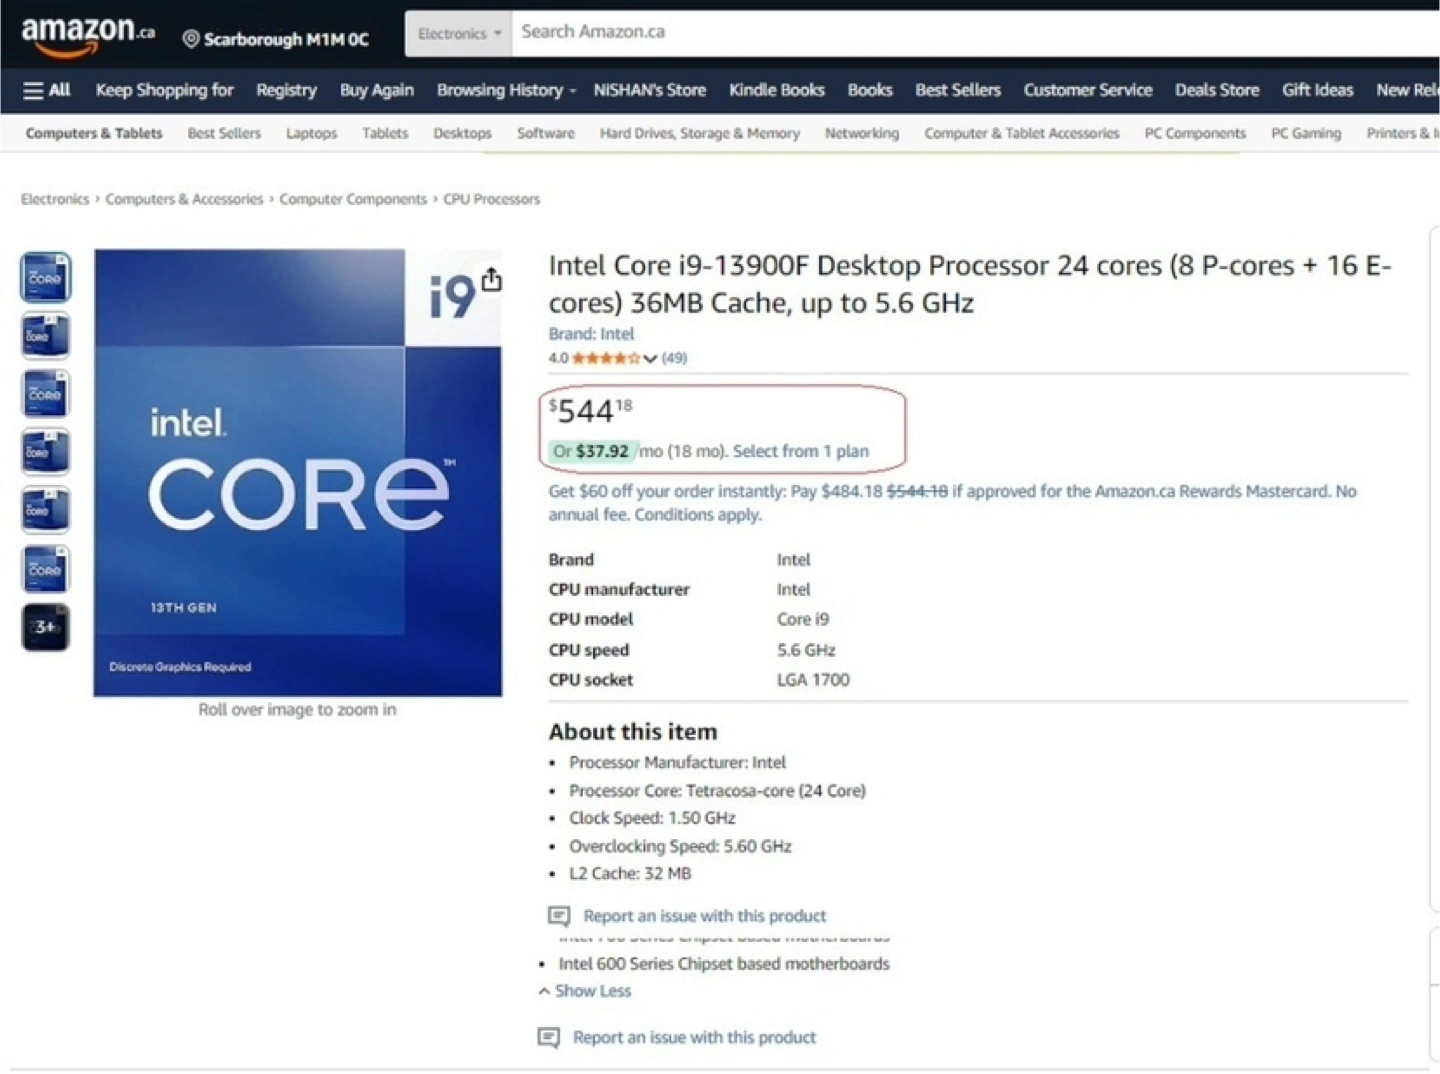Click the location pin delivery icon

(191, 39)
